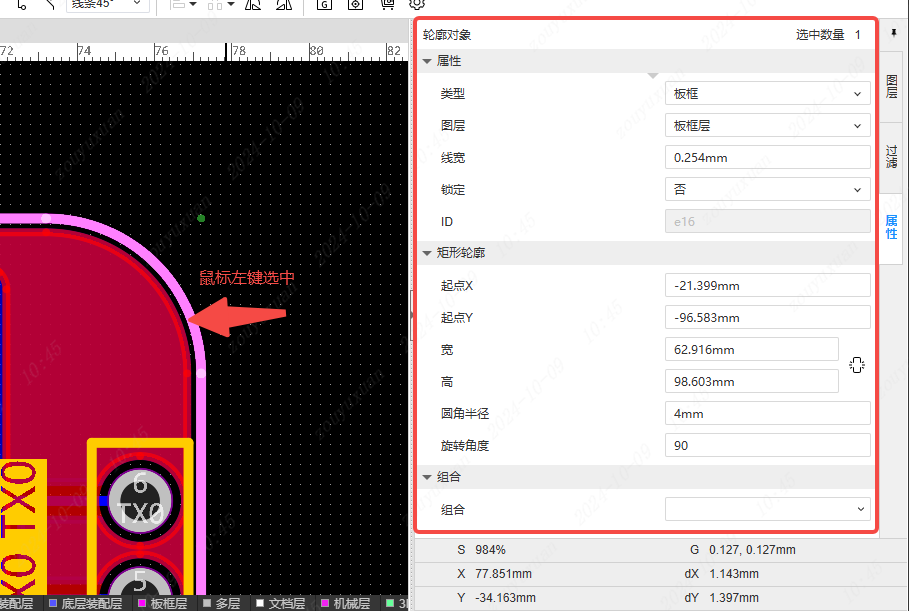The image size is (909, 611).
Task: Select the 文档层 layer tab at bottom
Action: (x=281, y=603)
